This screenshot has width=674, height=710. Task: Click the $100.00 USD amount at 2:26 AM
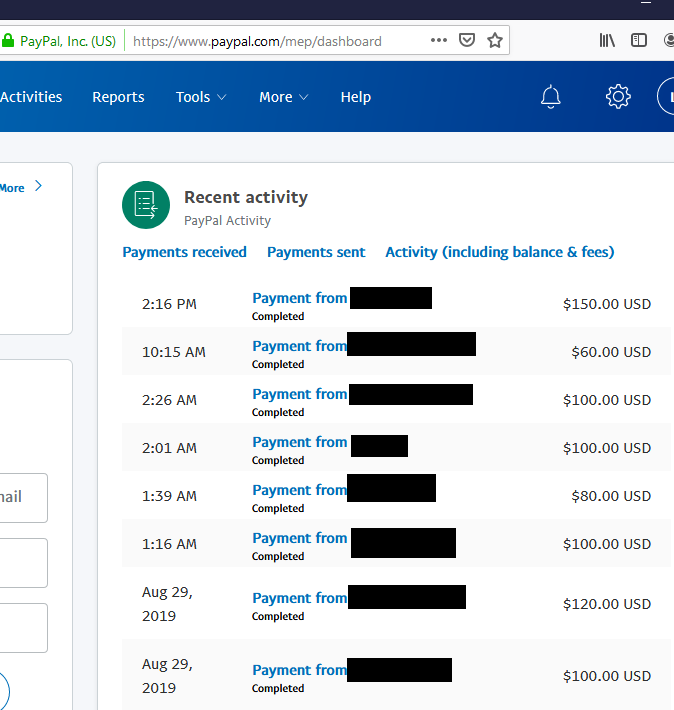607,400
